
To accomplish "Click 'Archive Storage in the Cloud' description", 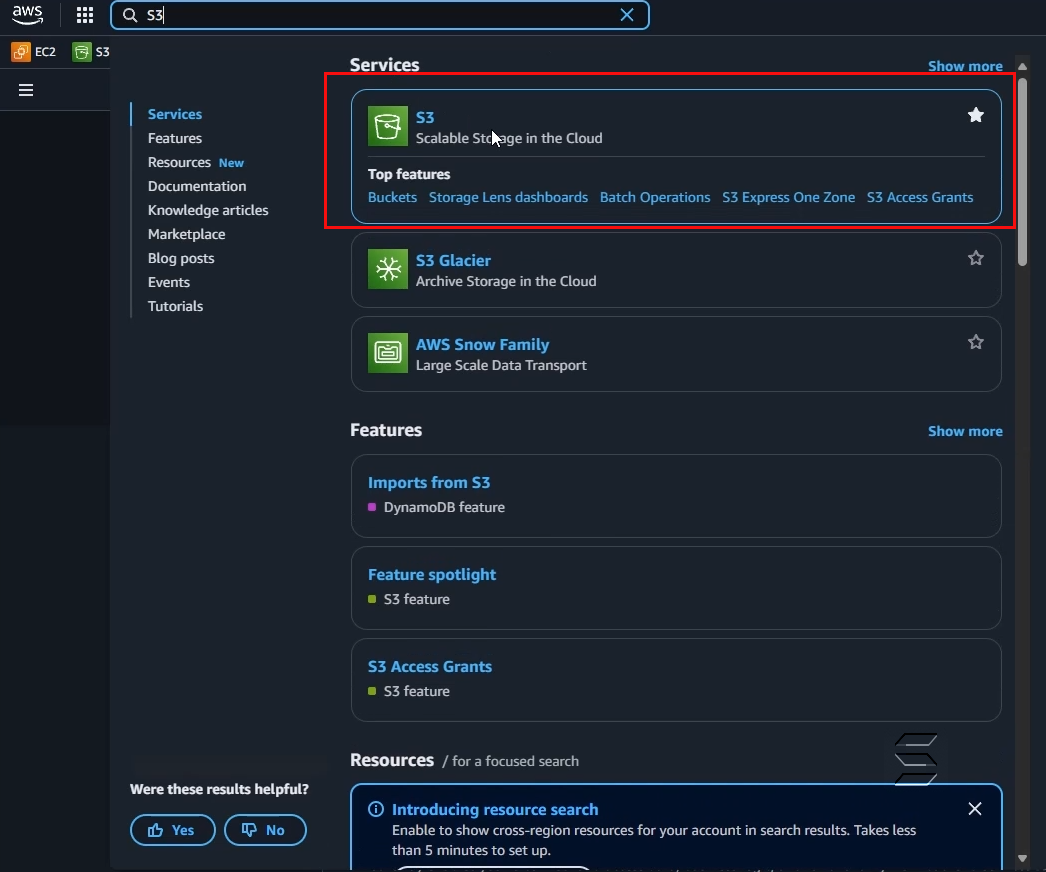I will click(506, 282).
